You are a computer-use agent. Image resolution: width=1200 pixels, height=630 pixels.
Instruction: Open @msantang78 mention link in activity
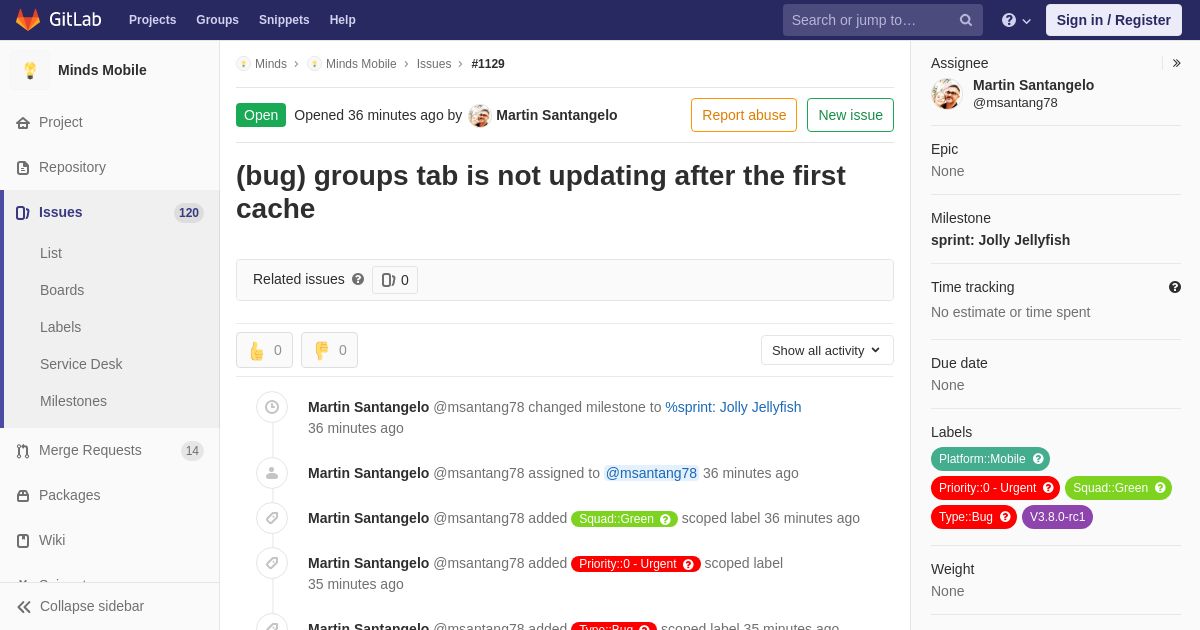coord(651,473)
